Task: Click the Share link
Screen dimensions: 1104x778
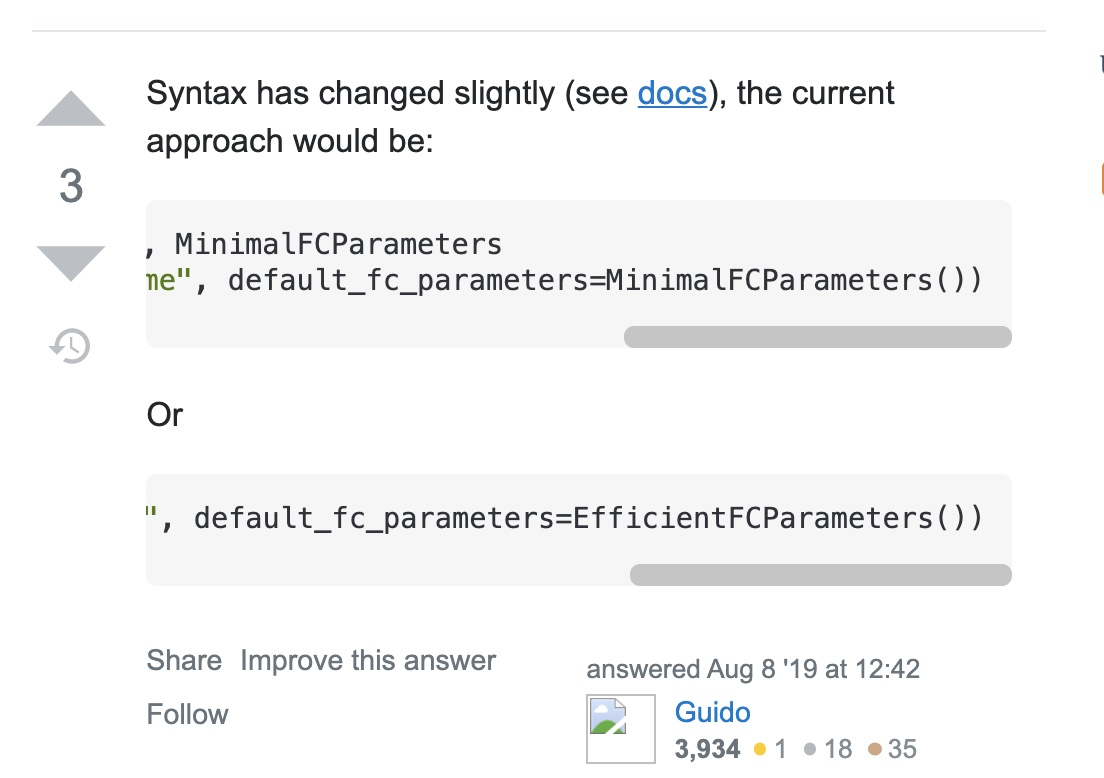Action: point(184,660)
